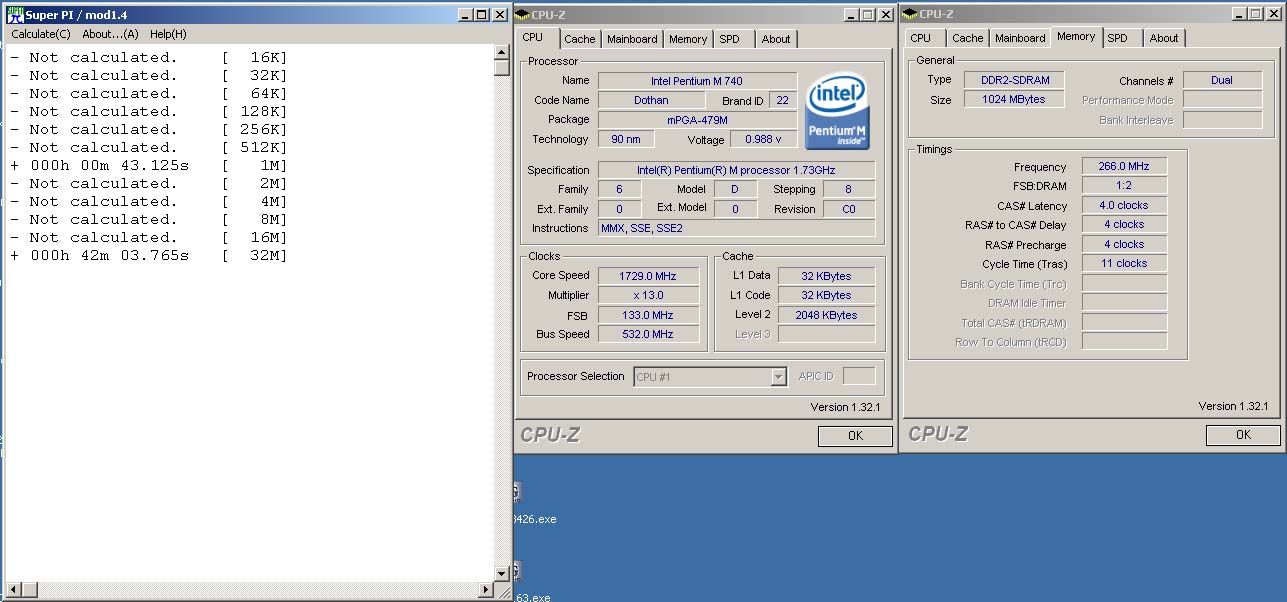Click the Package value mPGA-479M
Image resolution: width=1287 pixels, height=602 pixels.
pos(697,120)
